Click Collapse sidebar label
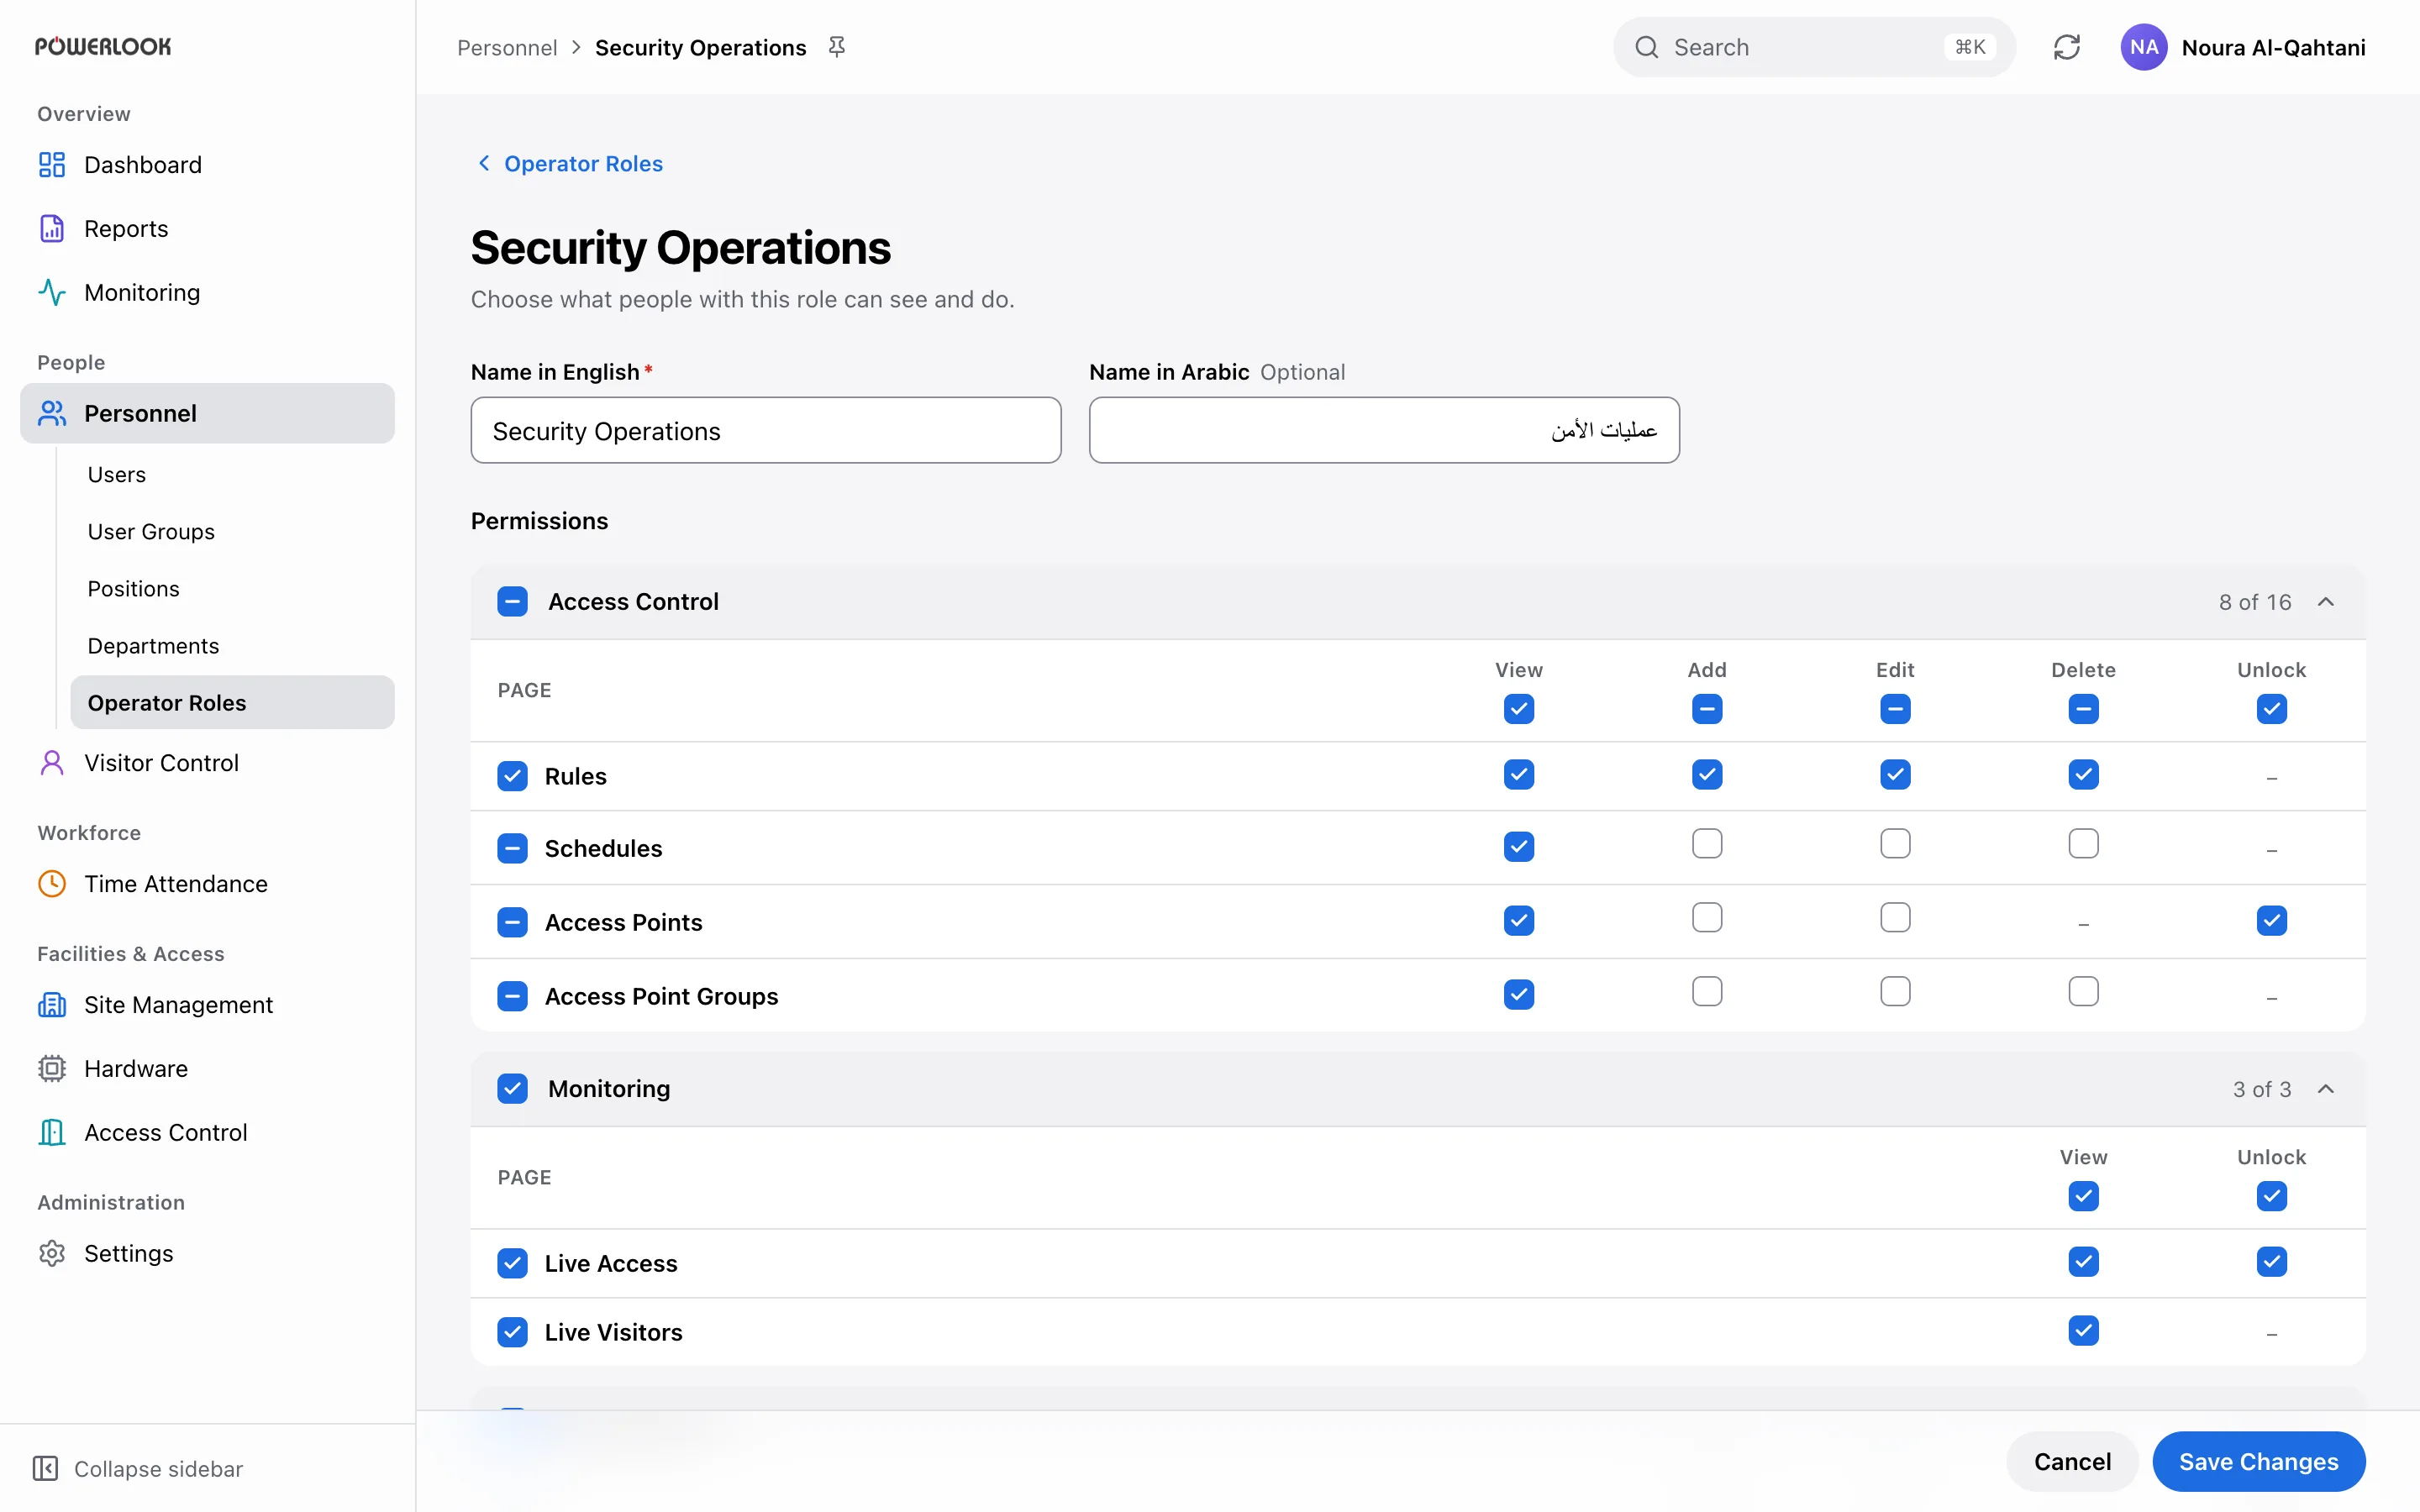2420x1512 pixels. click(158, 1469)
